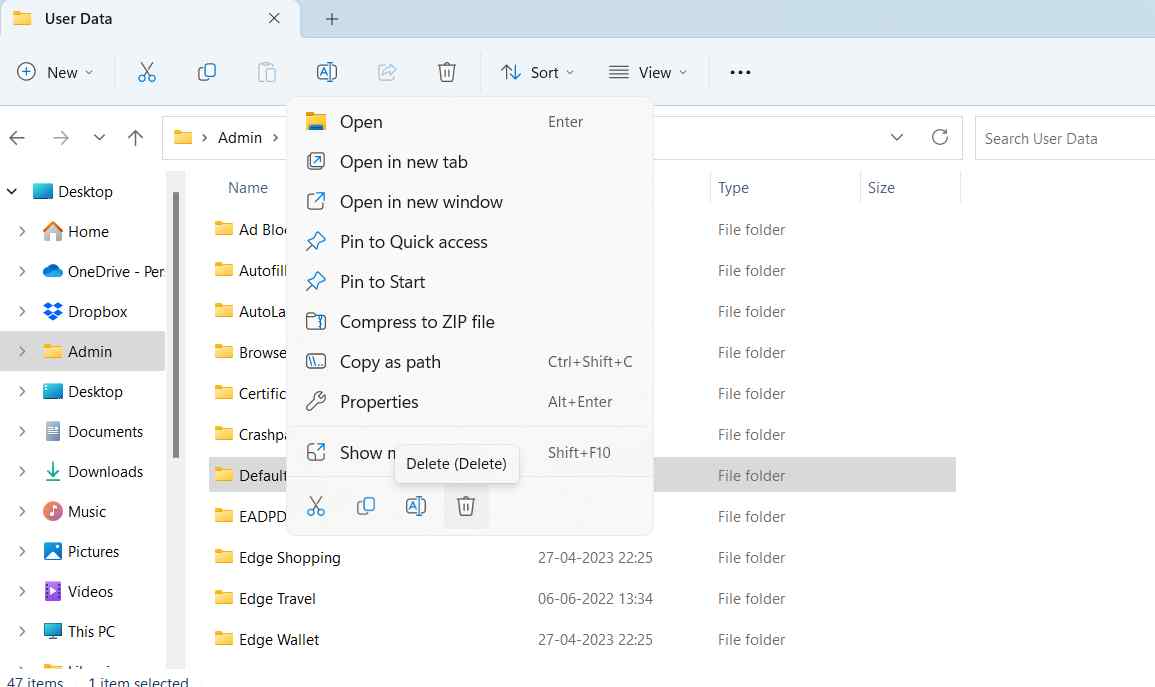
Task: Click the Share icon in the toolbar
Action: (386, 71)
